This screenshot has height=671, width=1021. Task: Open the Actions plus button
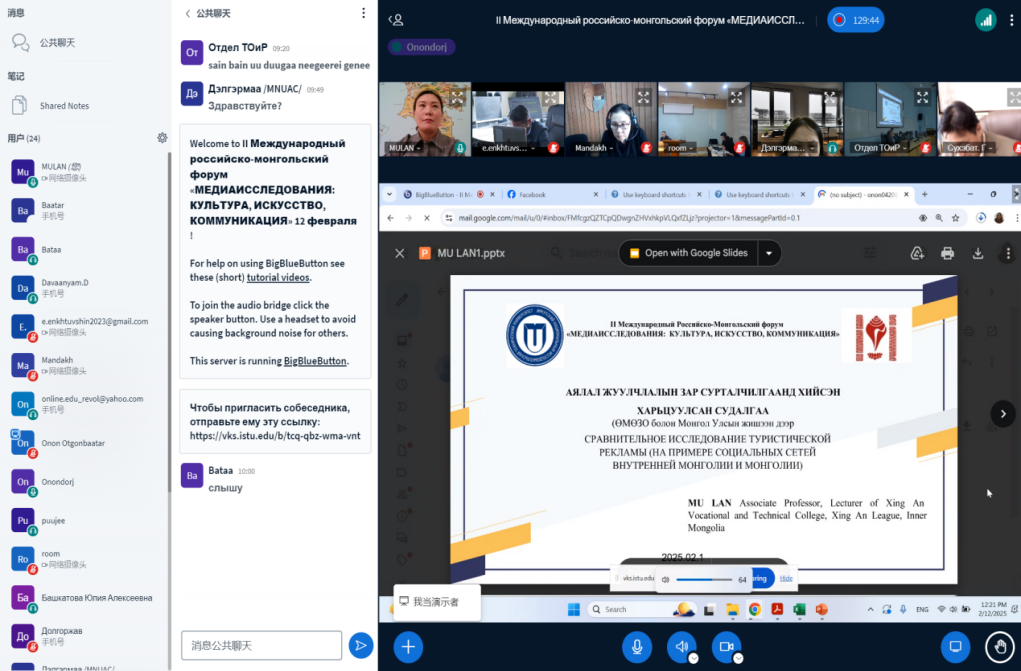(x=408, y=647)
